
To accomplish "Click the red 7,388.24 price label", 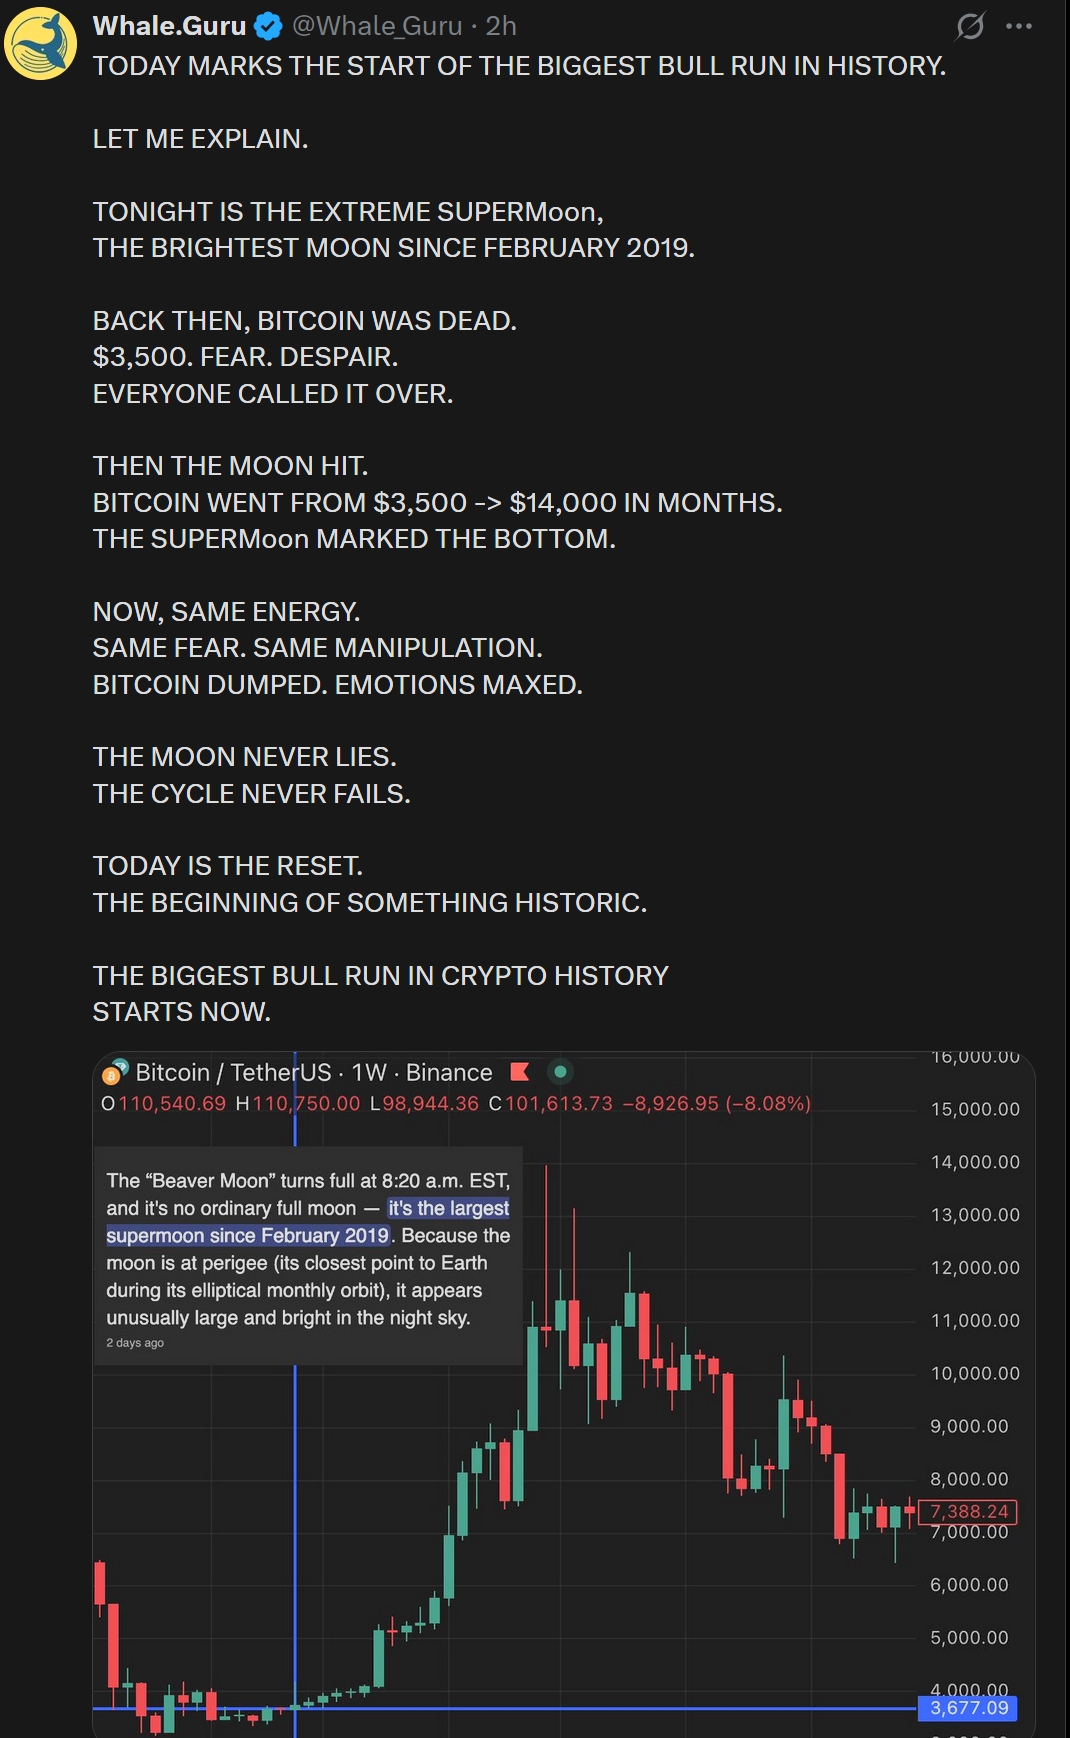I will point(968,1511).
